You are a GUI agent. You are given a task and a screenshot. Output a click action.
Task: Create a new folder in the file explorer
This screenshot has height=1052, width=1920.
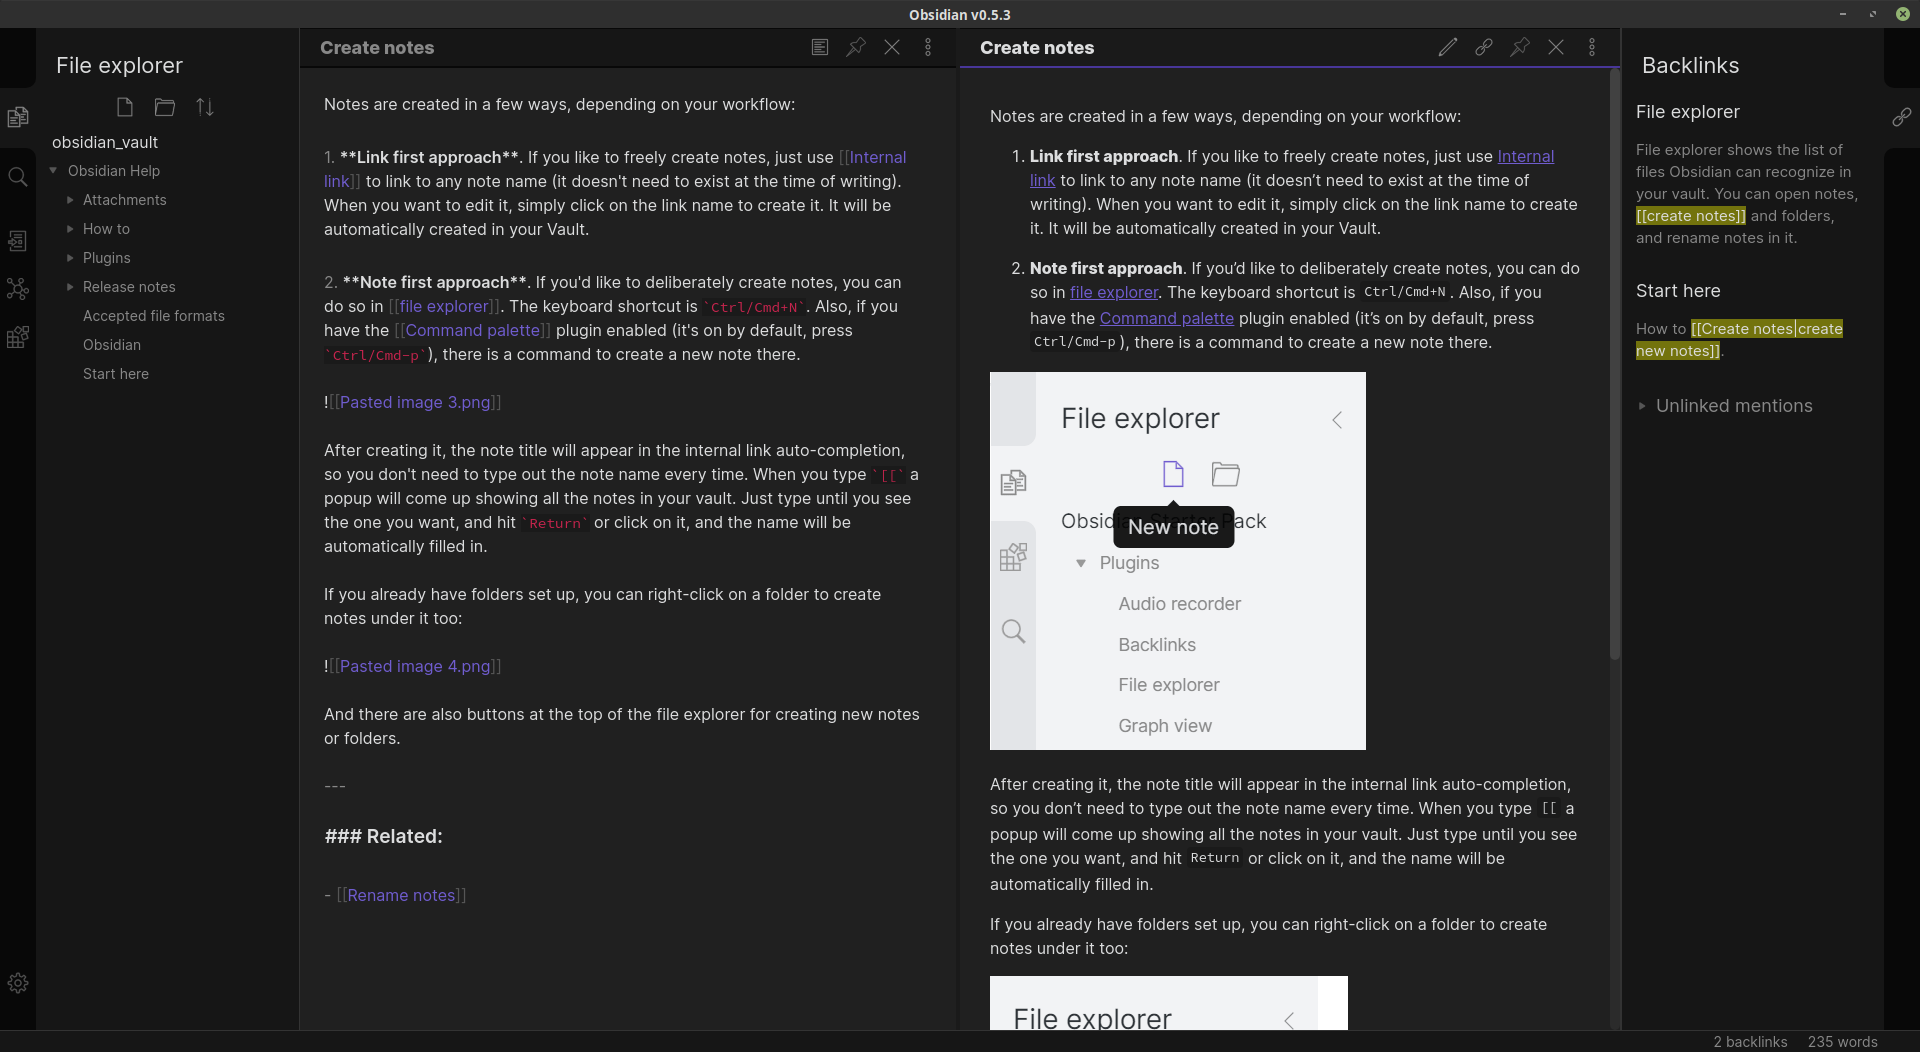(164, 107)
